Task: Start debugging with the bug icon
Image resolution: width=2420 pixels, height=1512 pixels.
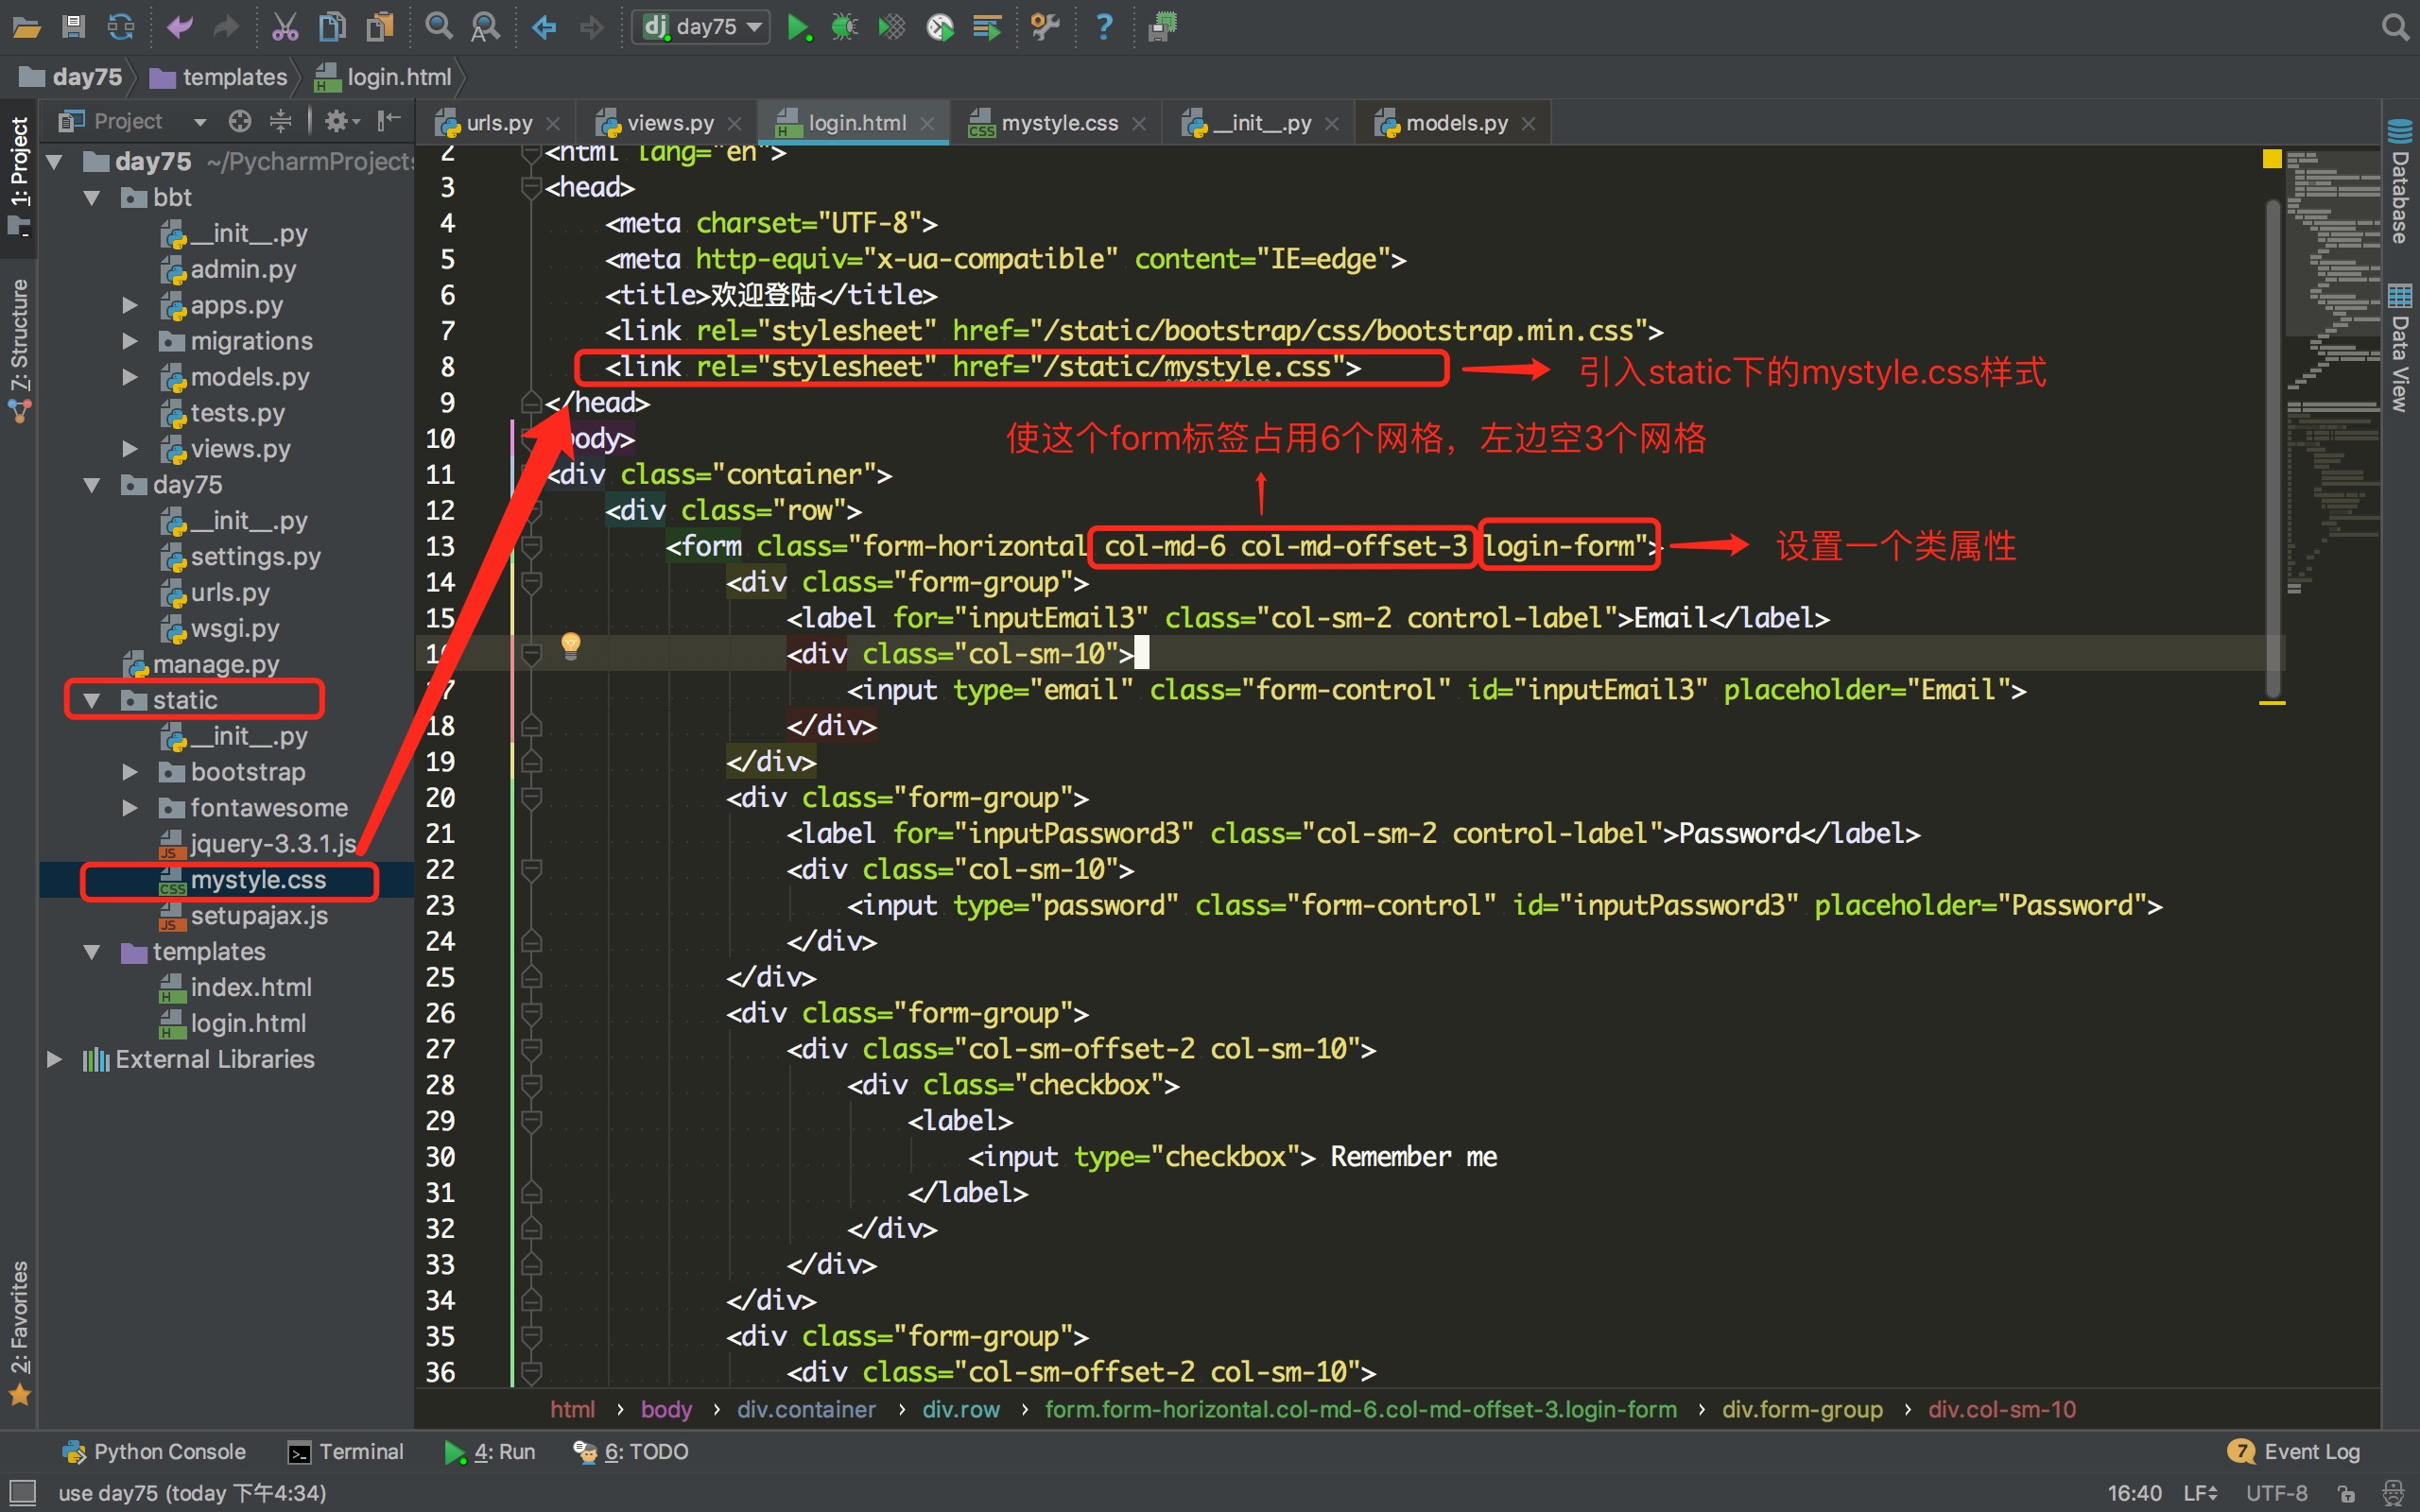Action: tap(844, 27)
